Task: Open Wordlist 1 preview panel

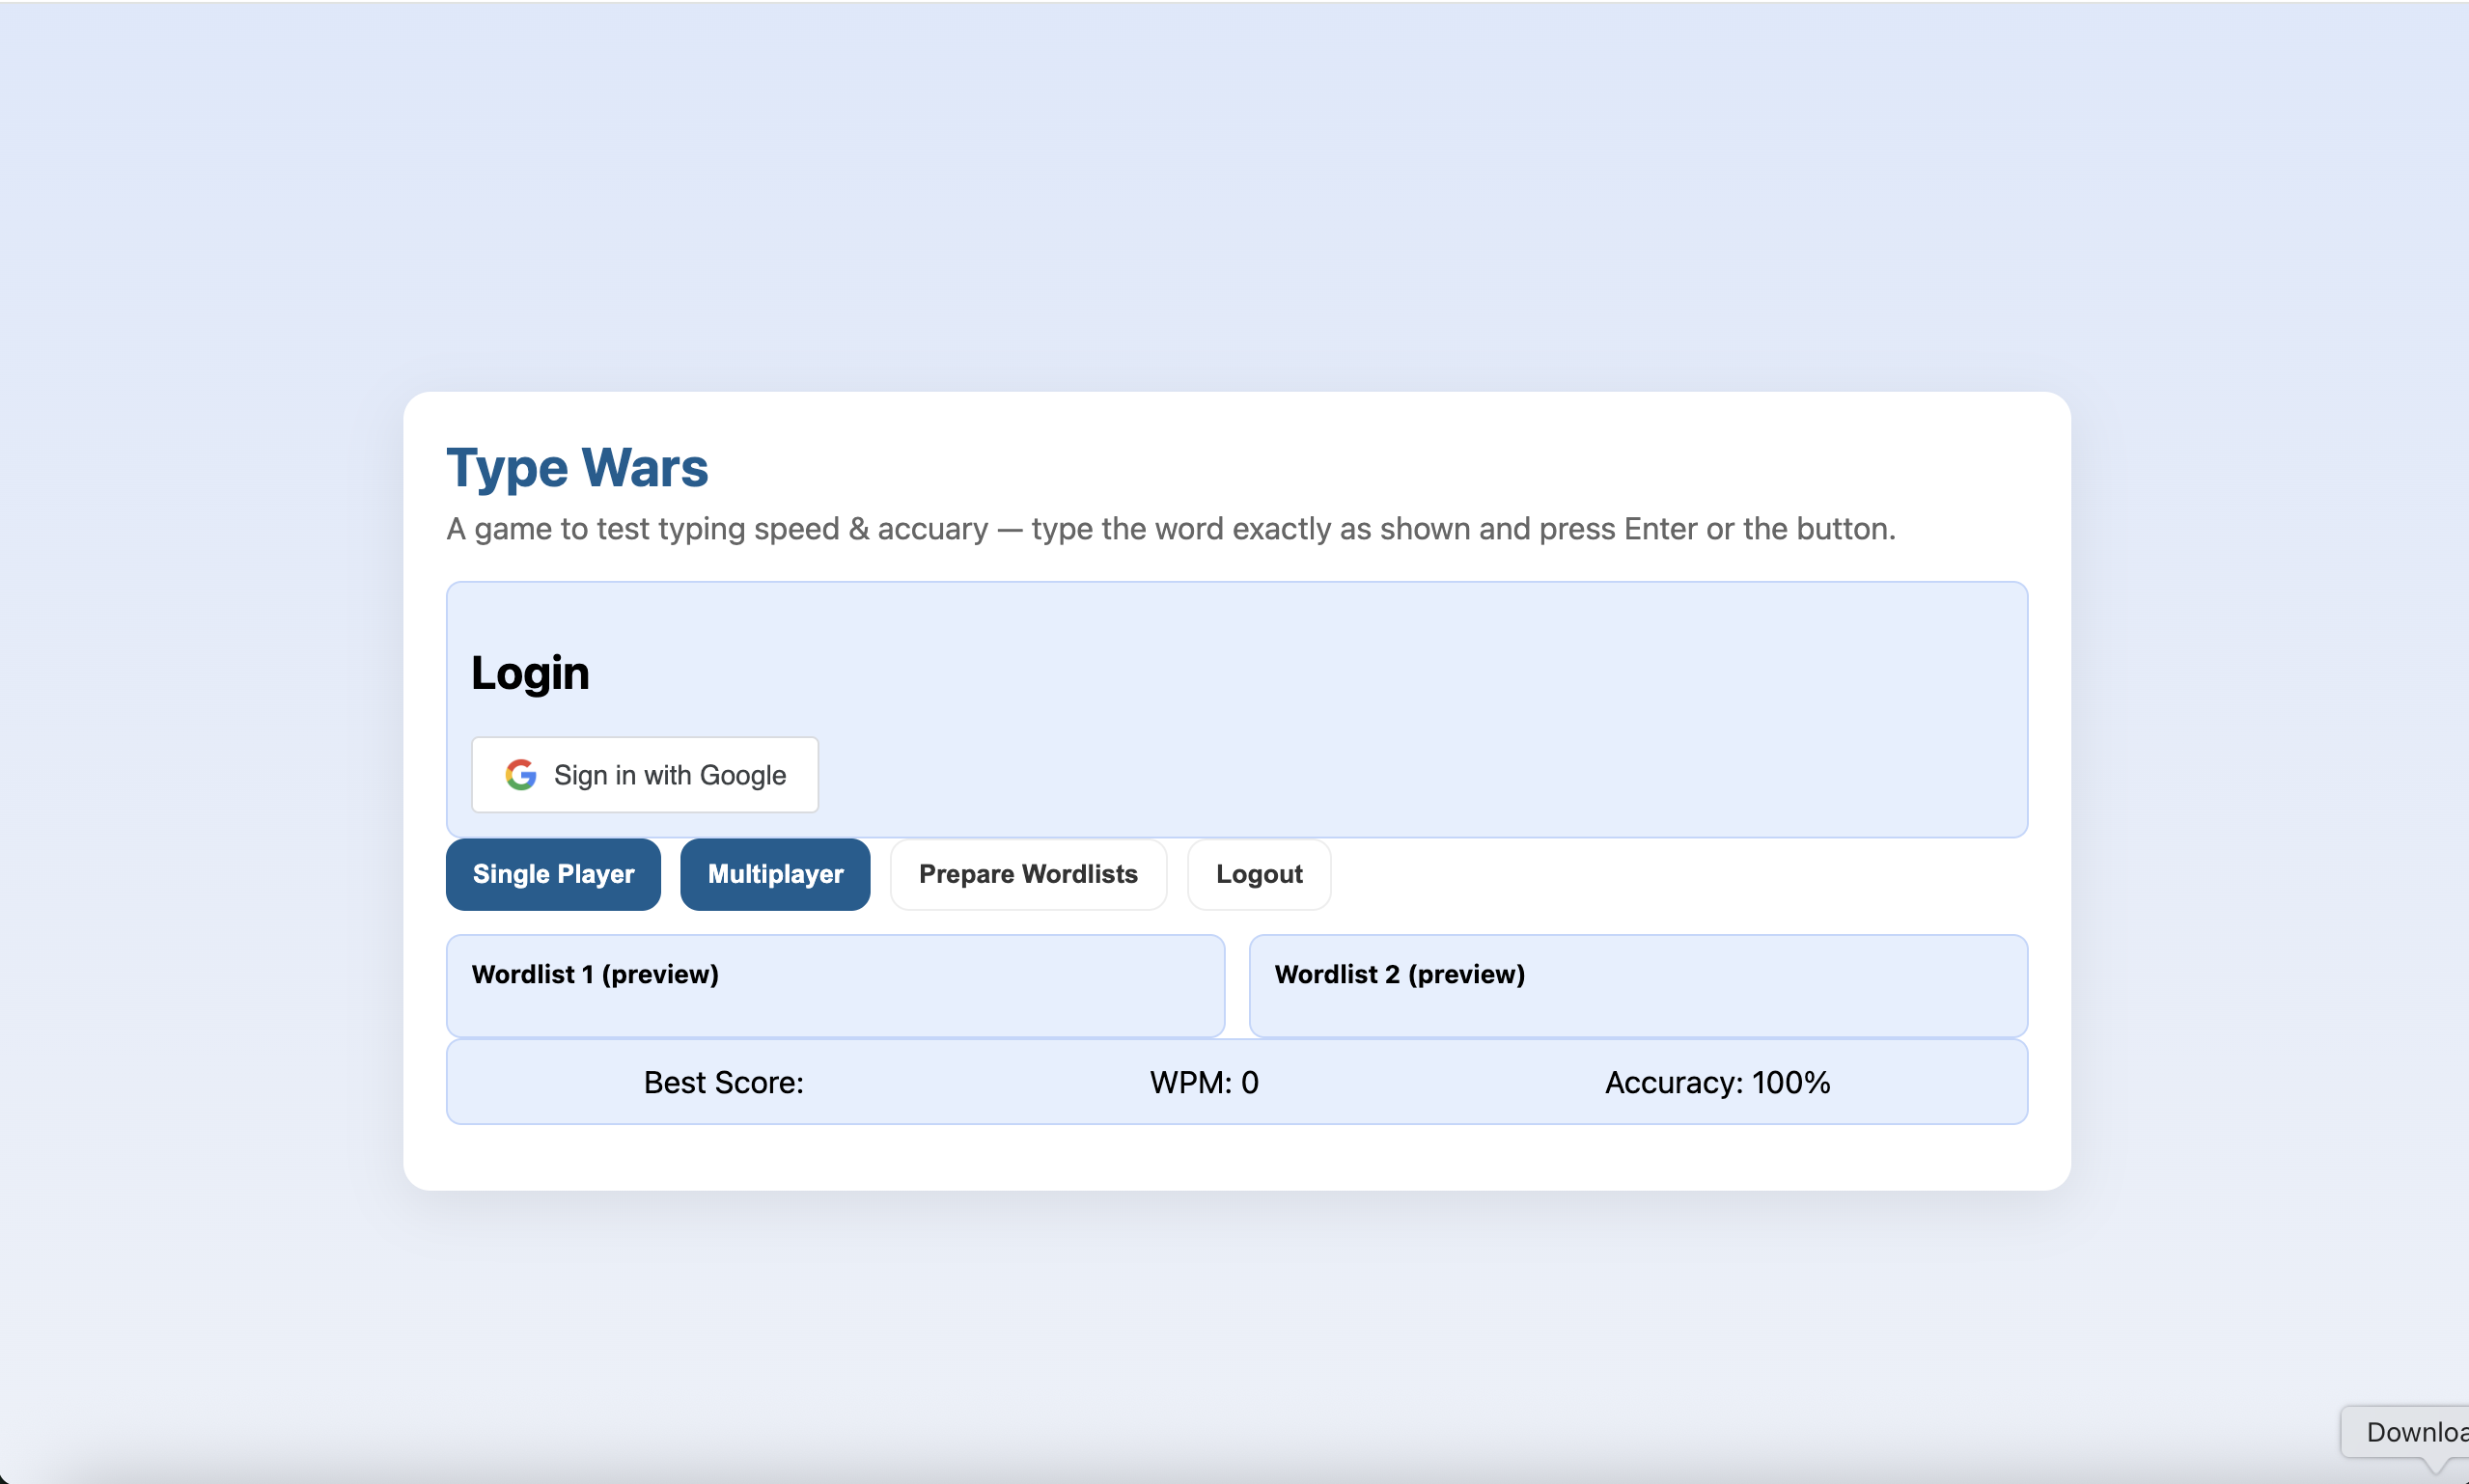Action: (835, 985)
